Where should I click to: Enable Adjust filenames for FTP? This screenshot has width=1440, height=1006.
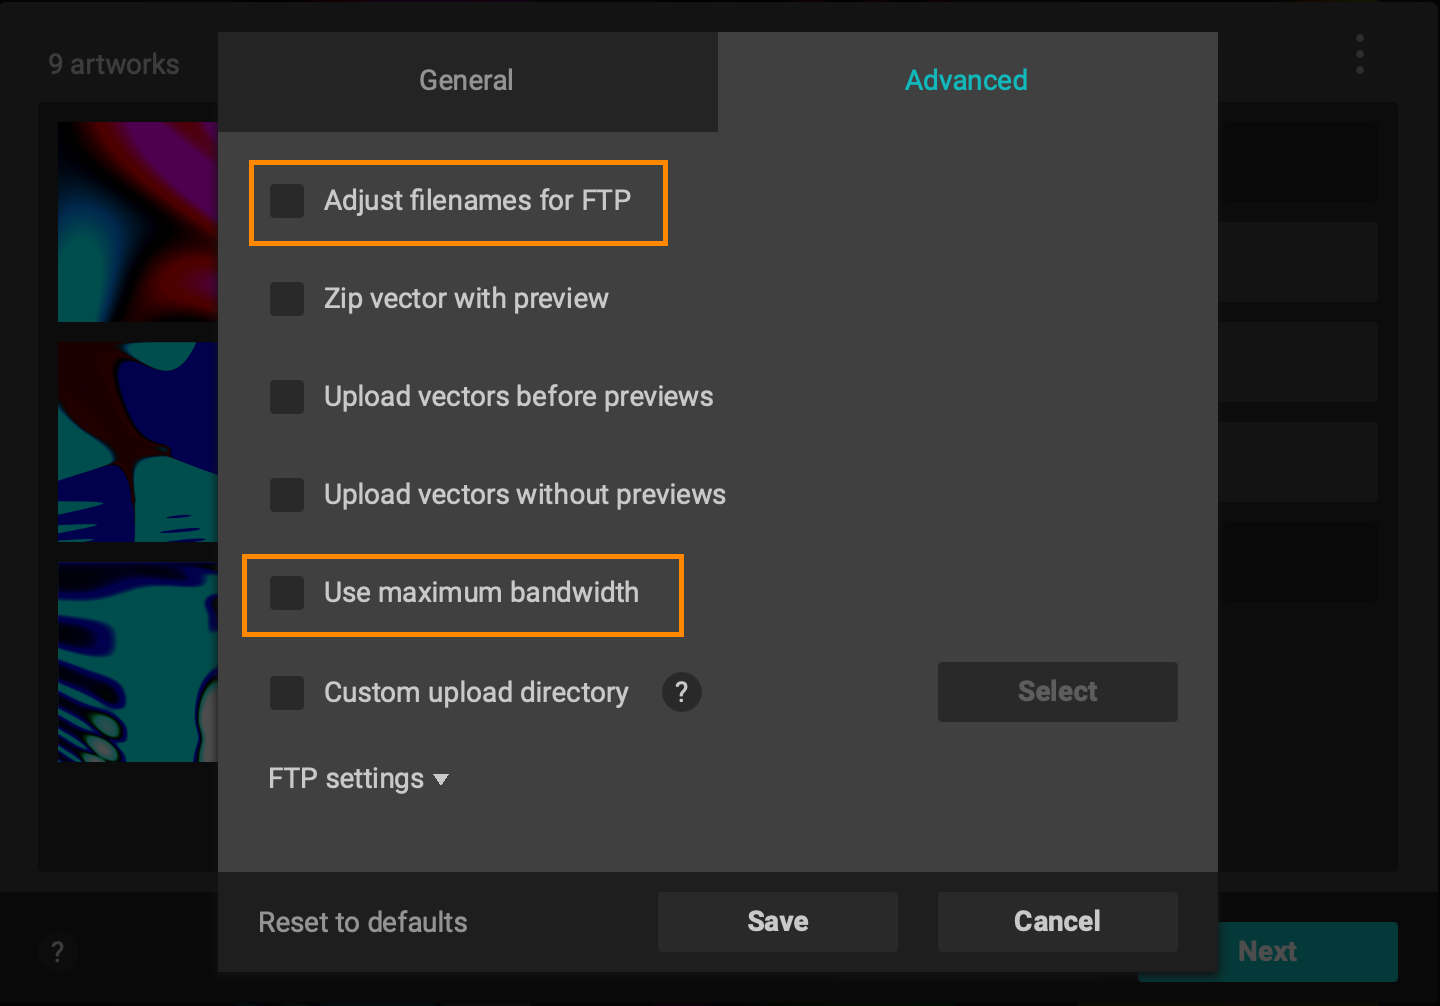tap(287, 201)
